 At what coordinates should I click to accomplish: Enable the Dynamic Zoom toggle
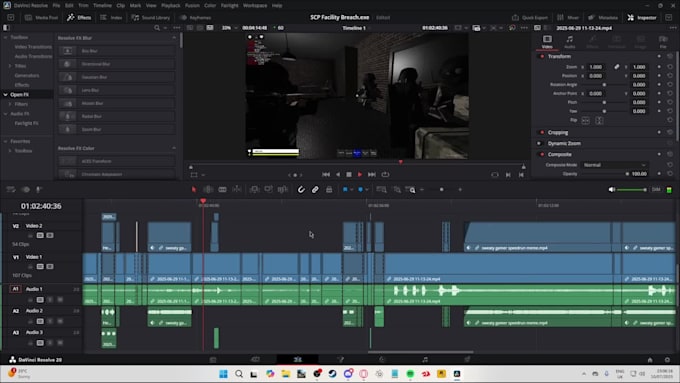pos(539,143)
